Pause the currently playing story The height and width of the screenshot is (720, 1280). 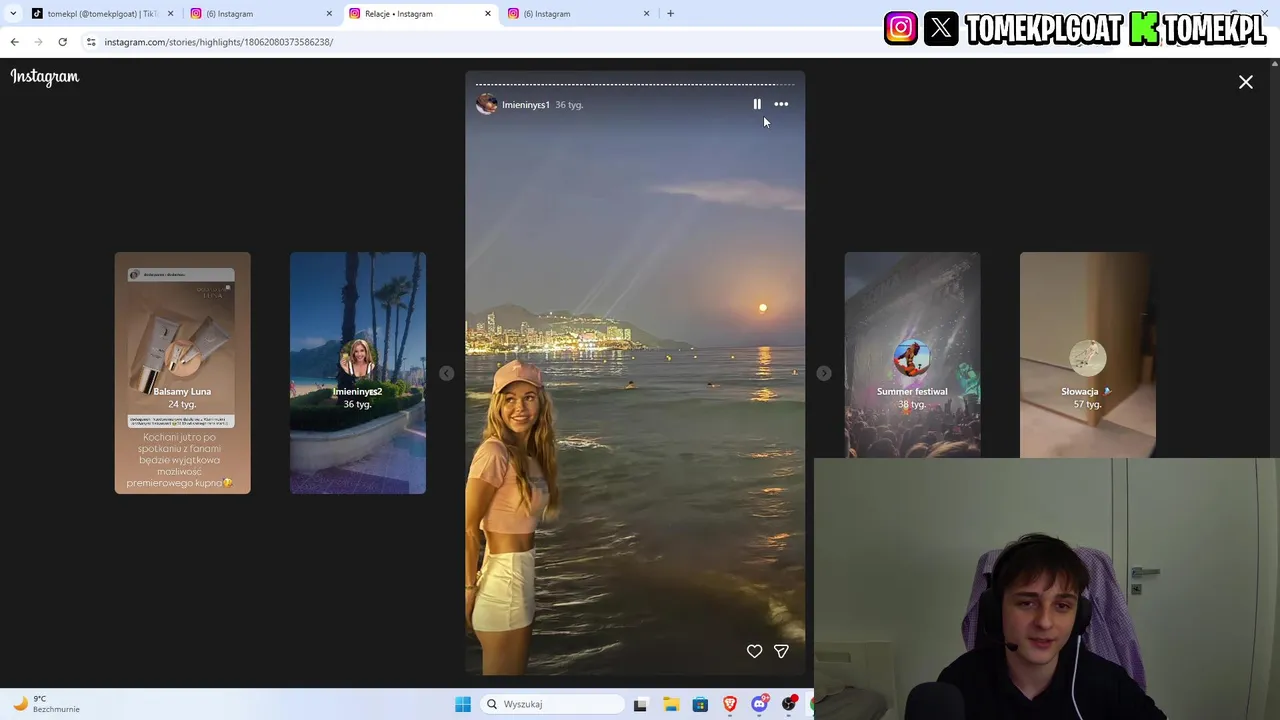click(757, 104)
